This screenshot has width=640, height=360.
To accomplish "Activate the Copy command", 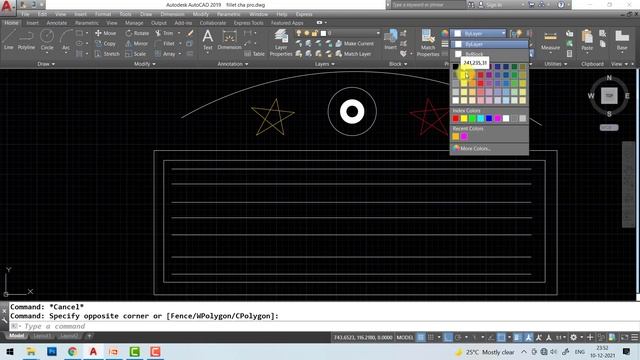I will 105,43.
